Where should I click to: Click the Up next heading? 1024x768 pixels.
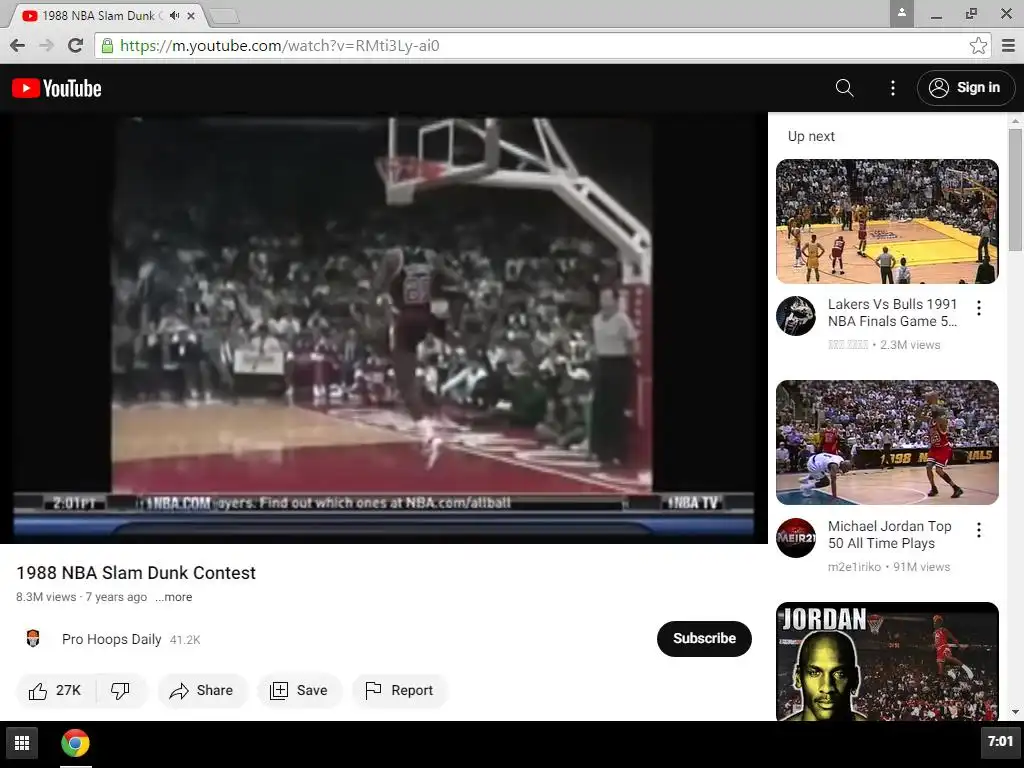(x=811, y=136)
